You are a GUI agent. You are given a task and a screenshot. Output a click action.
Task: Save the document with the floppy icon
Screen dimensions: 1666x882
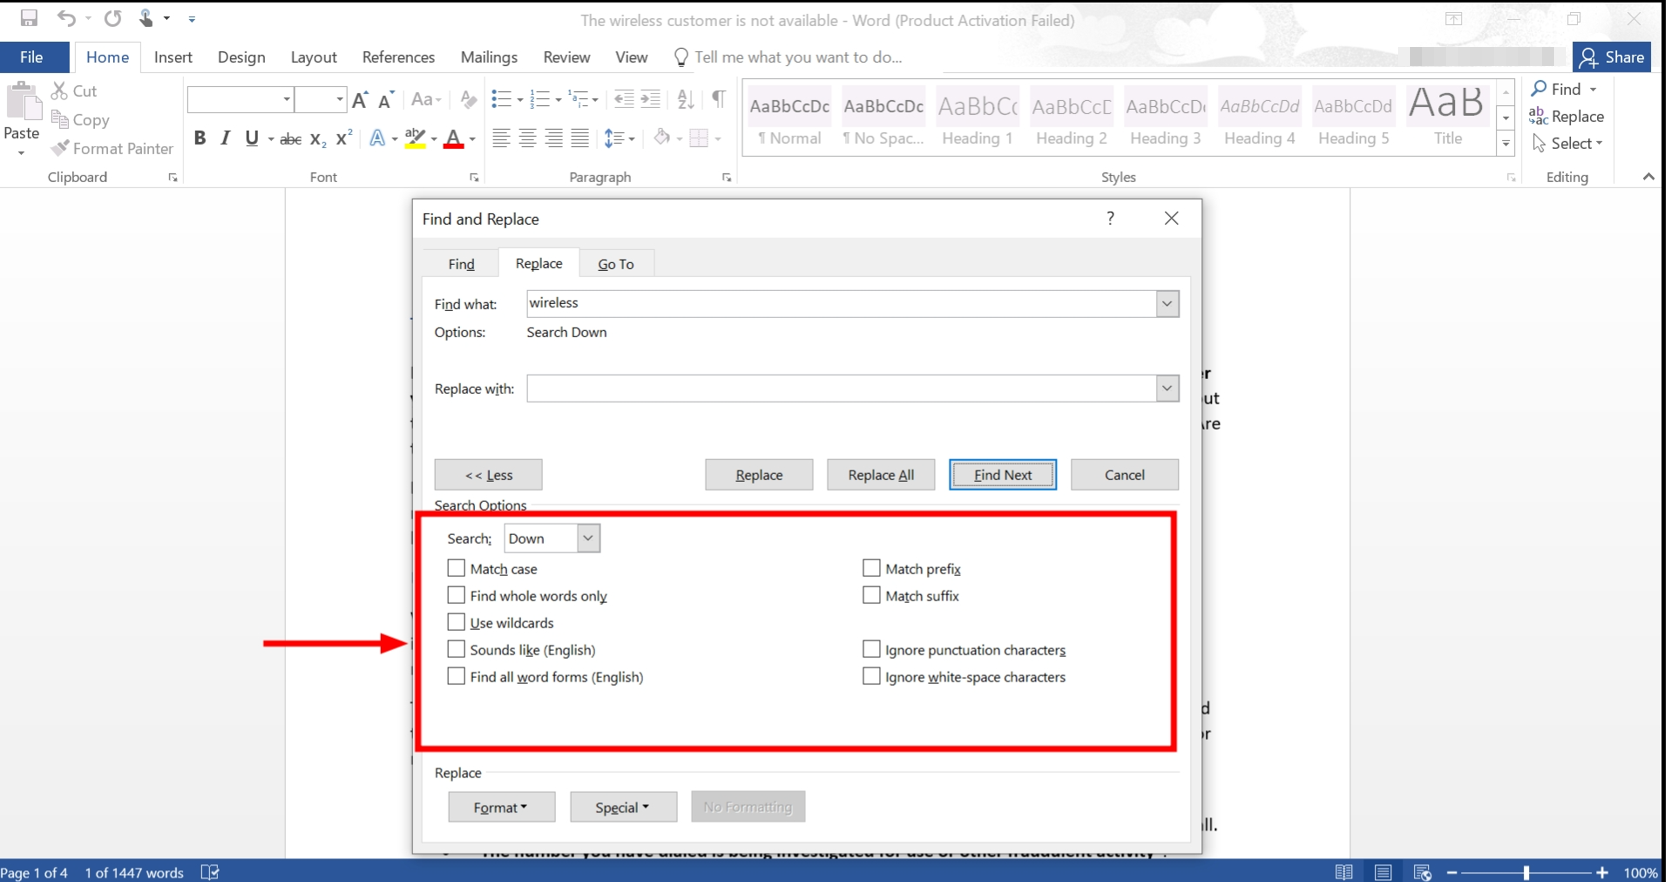29,18
